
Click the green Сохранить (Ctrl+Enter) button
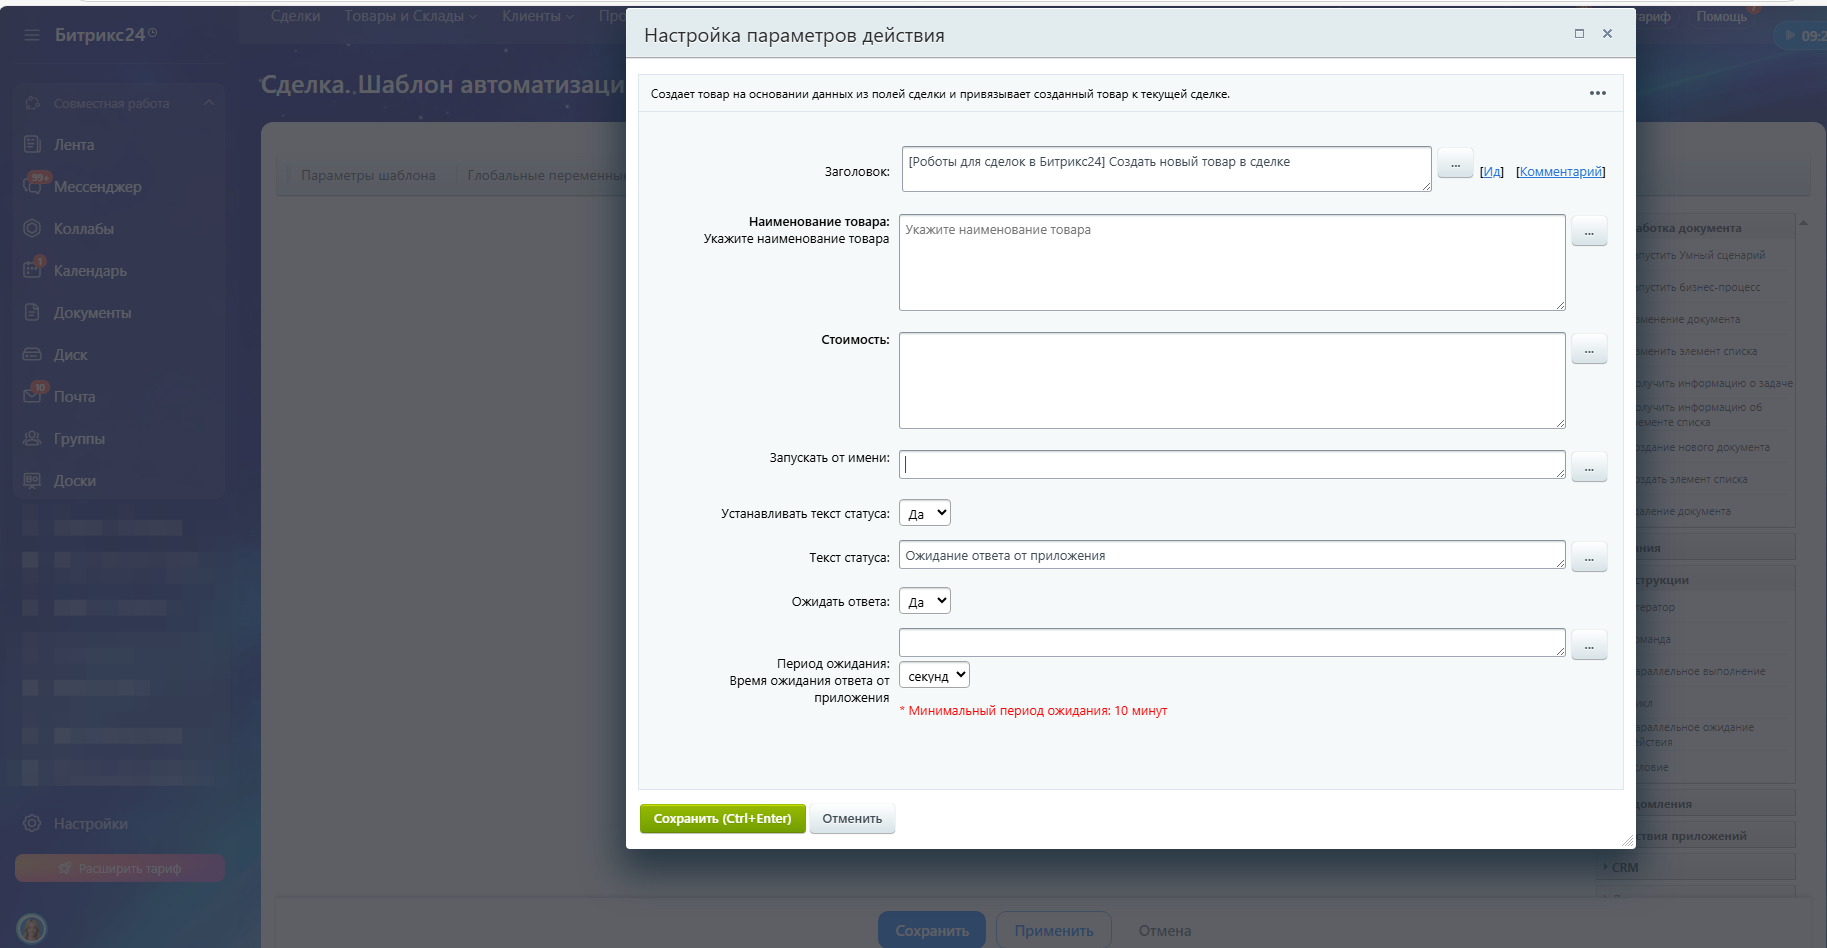[x=722, y=818]
